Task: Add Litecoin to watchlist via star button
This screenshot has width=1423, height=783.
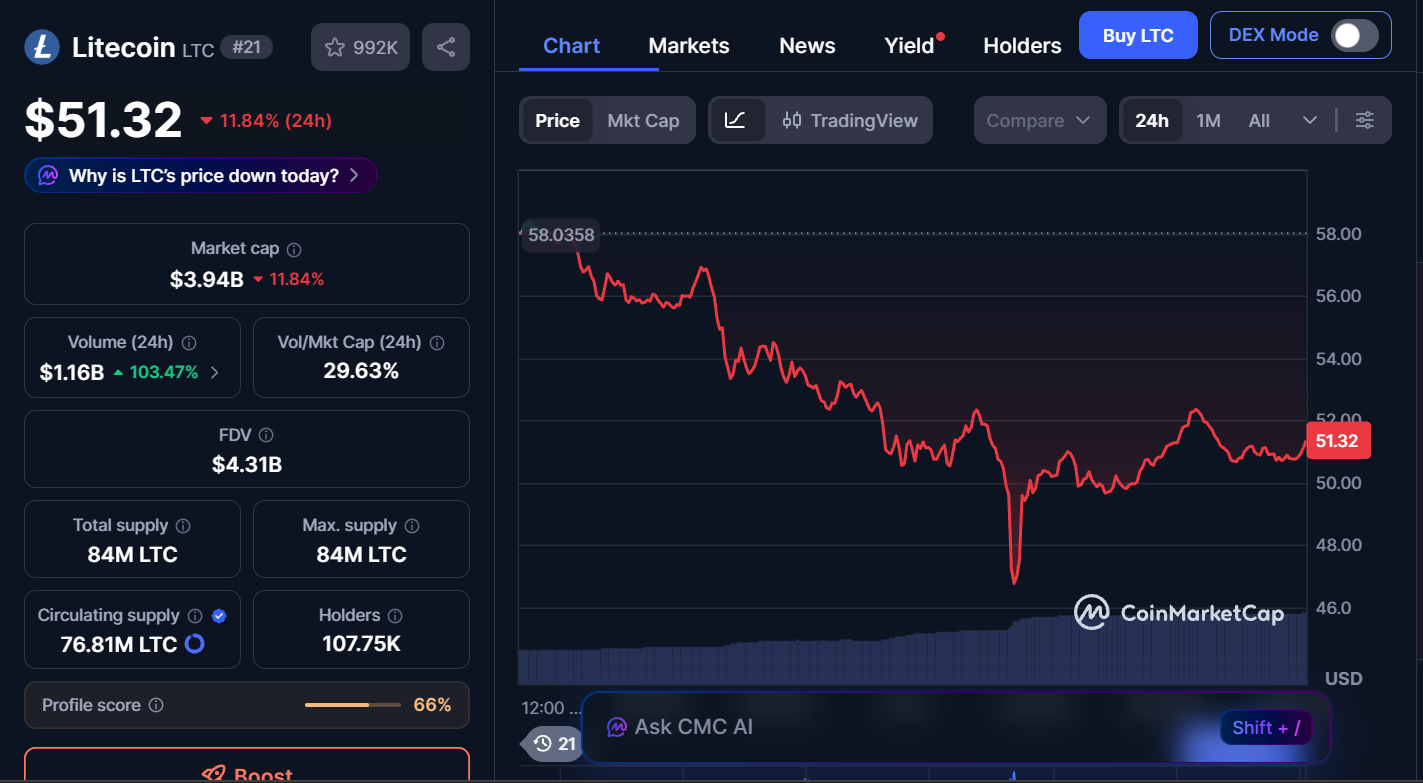Action: 361,47
